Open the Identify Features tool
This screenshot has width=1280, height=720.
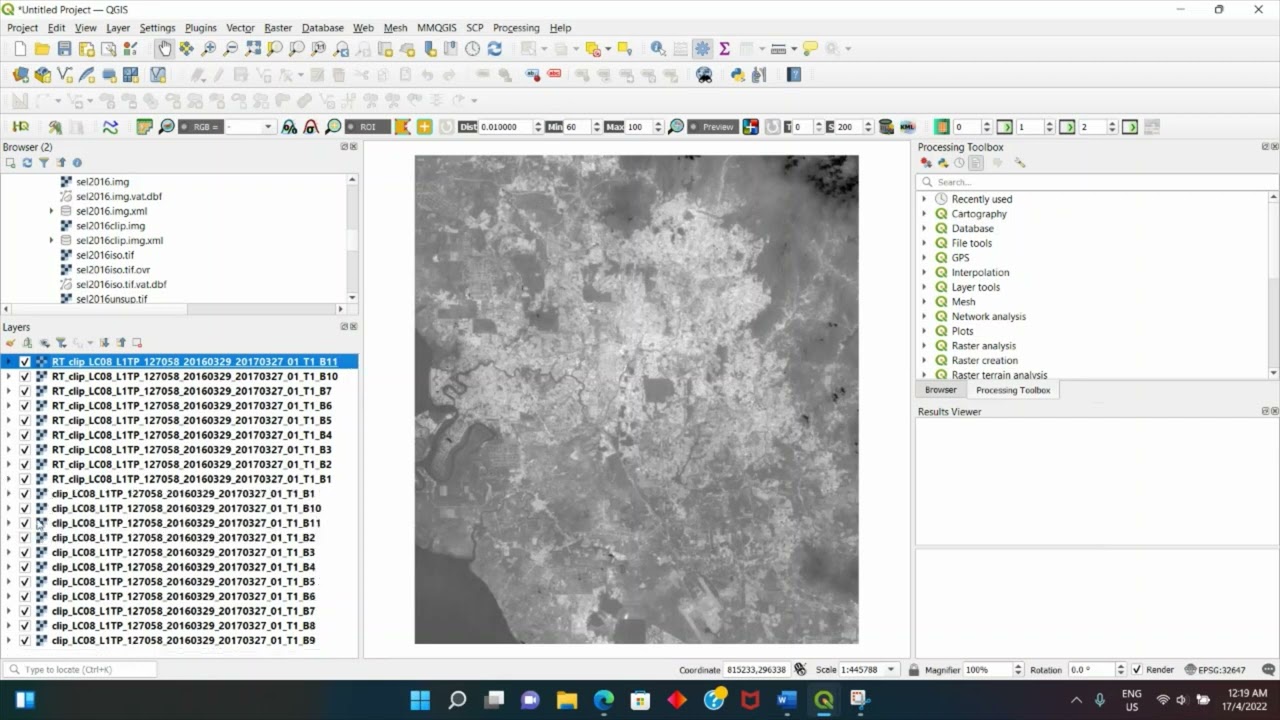pyautogui.click(x=658, y=48)
